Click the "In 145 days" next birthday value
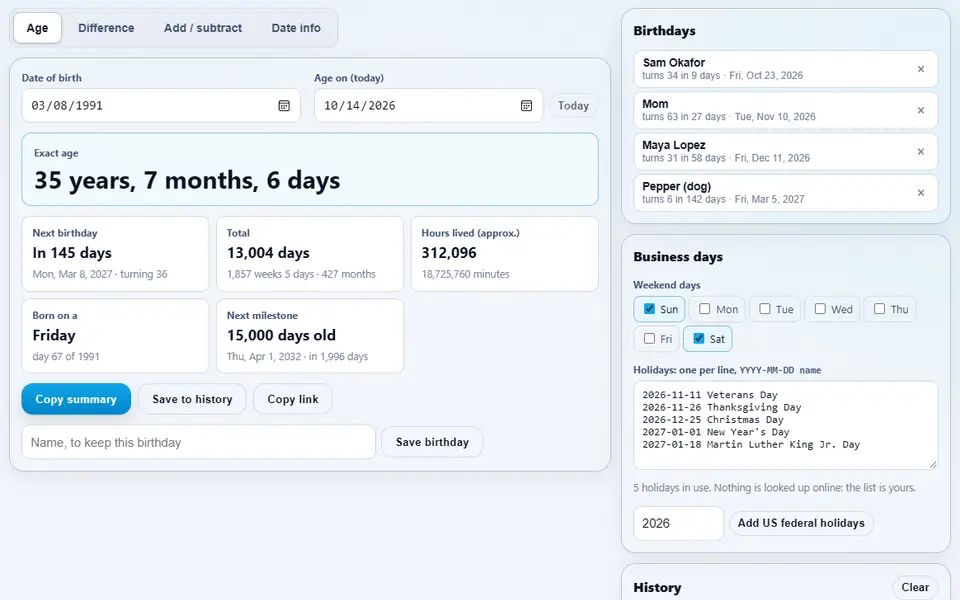The height and width of the screenshot is (600, 960). (x=72, y=253)
